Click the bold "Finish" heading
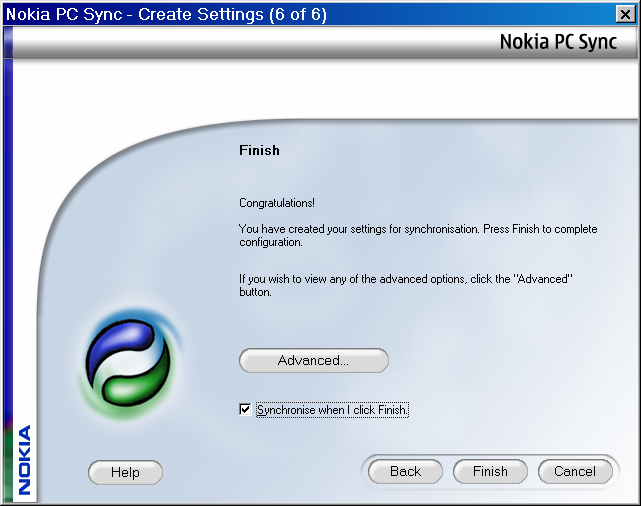Viewport: 641px width, 506px height. point(259,150)
